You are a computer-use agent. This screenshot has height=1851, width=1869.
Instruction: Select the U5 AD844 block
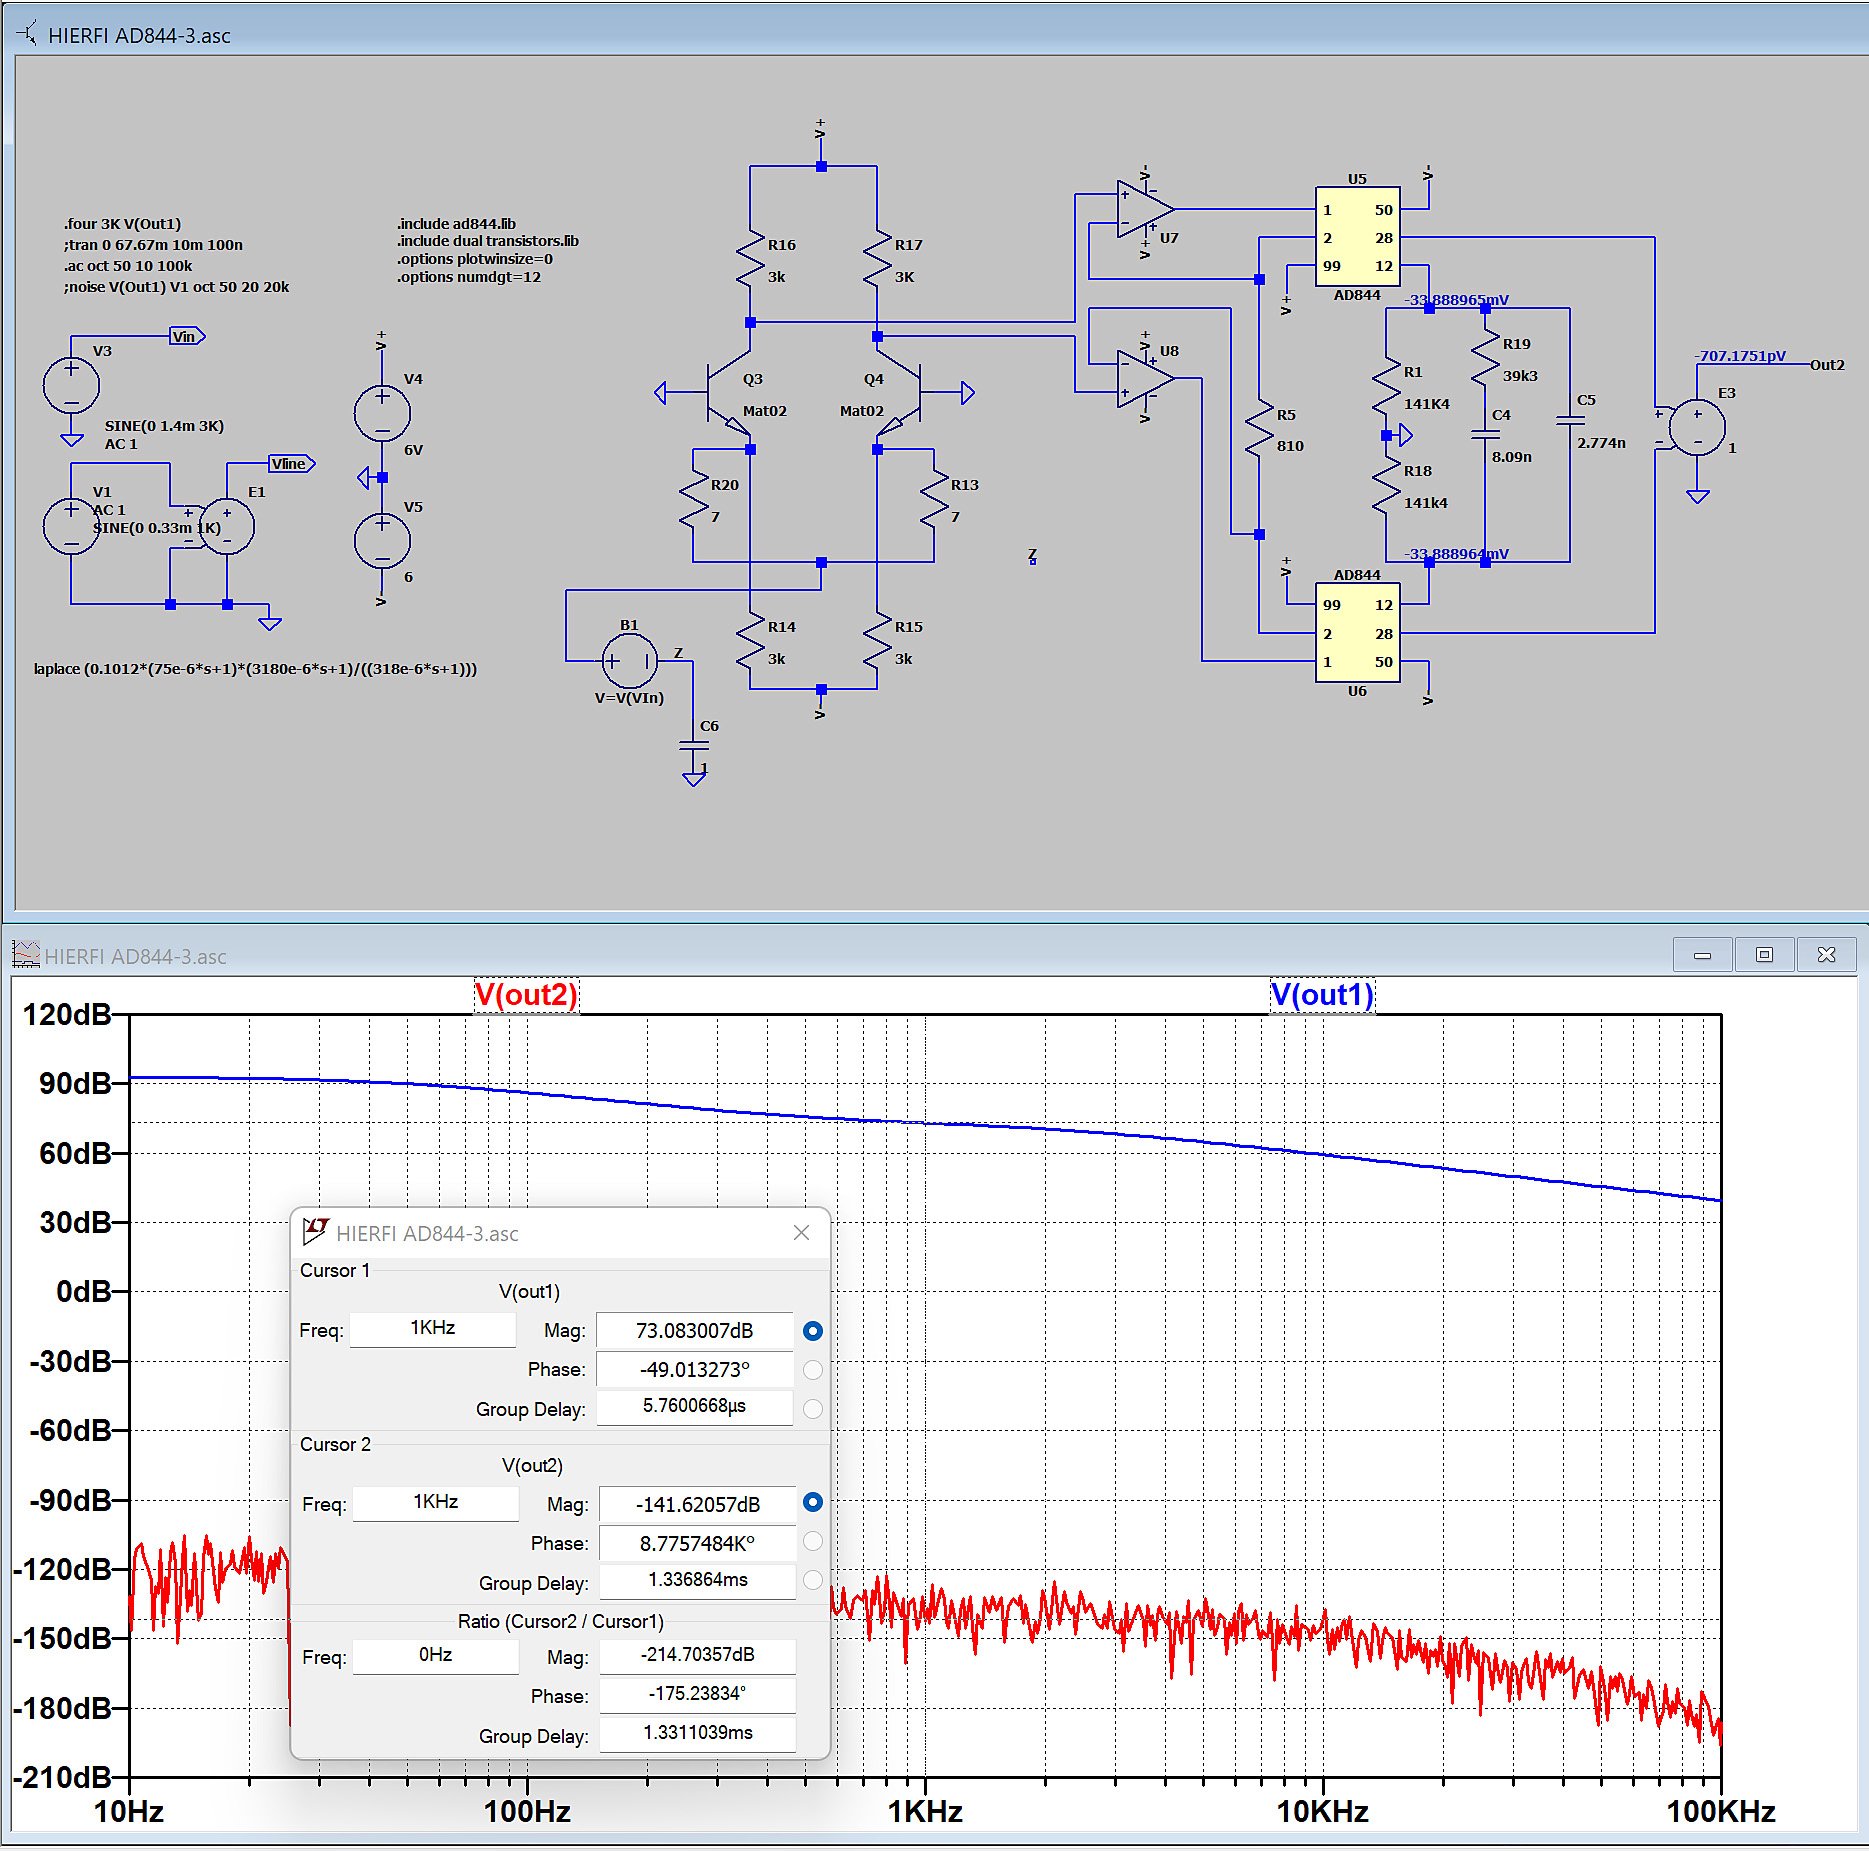click(x=1357, y=237)
